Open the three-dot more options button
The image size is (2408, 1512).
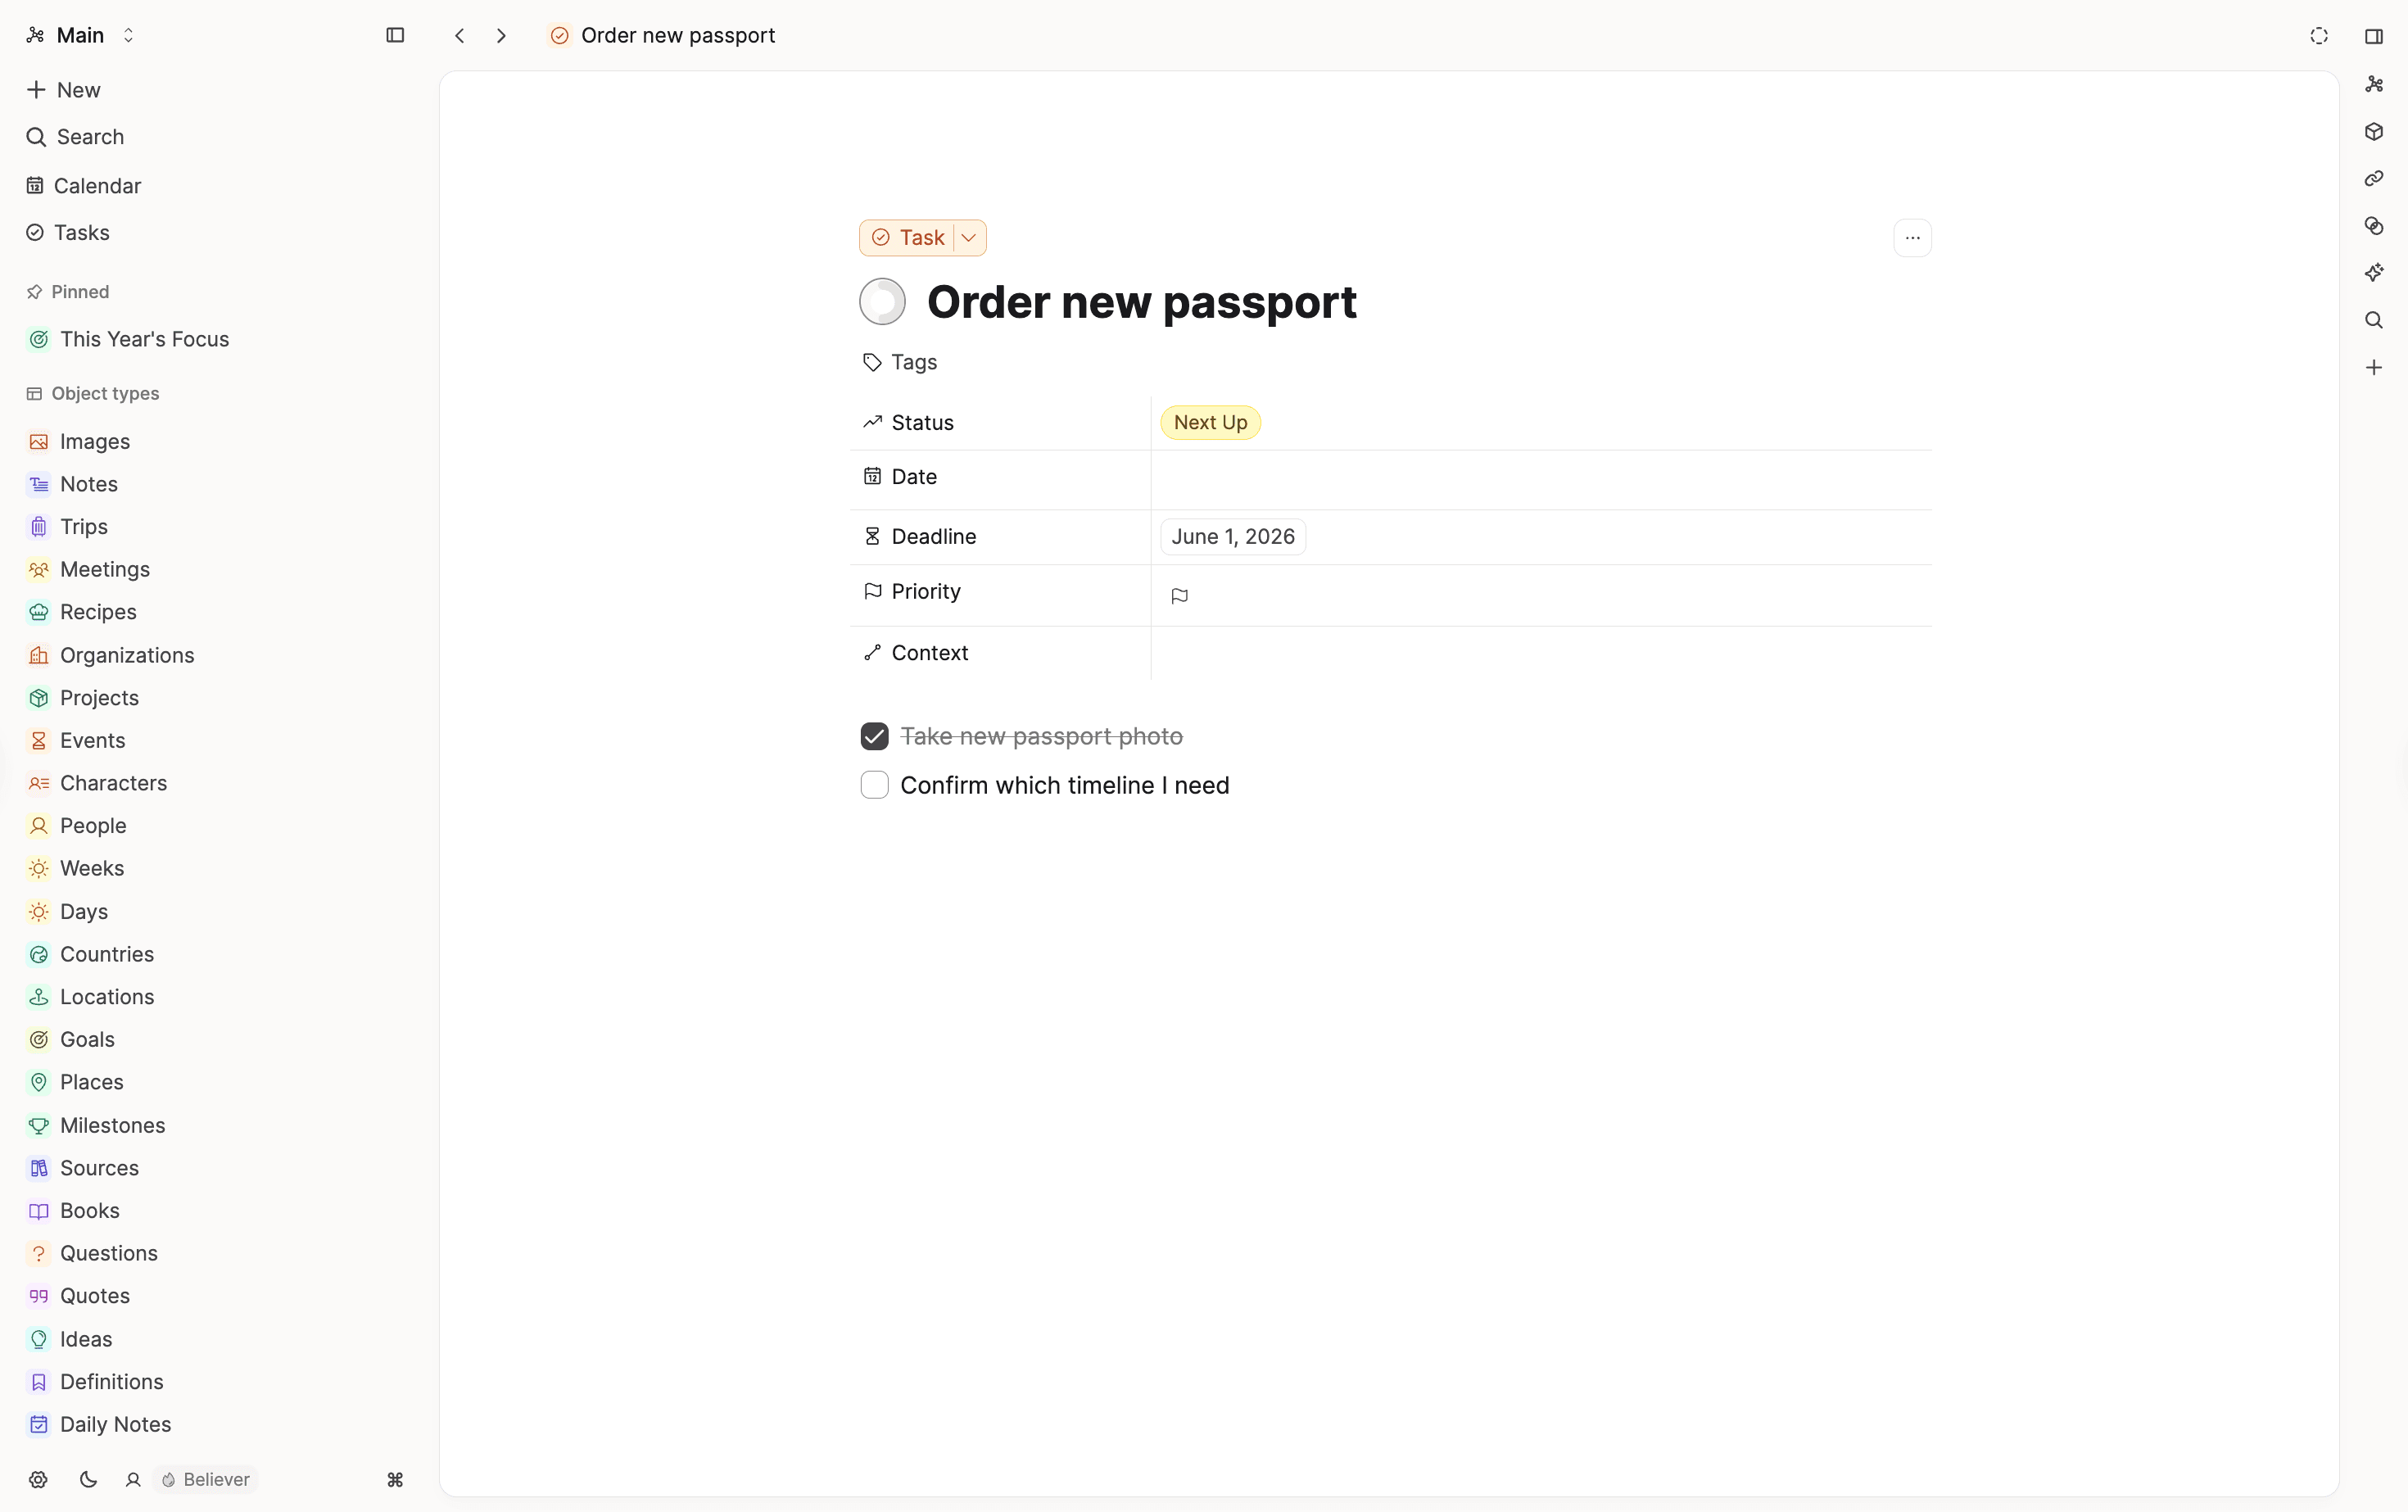click(1912, 237)
